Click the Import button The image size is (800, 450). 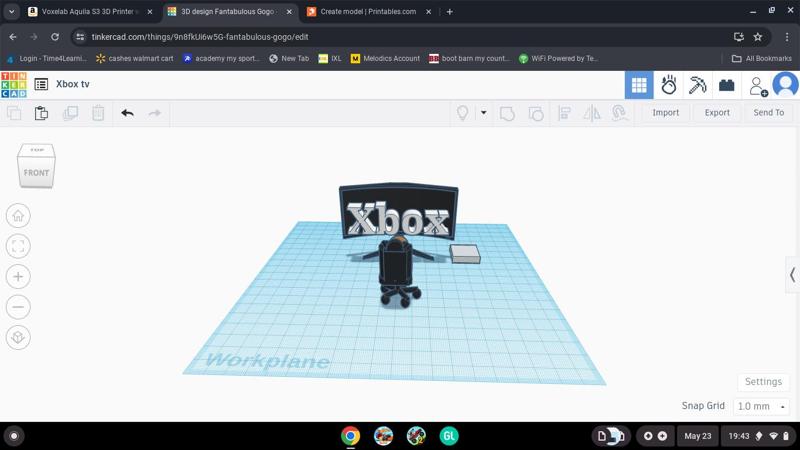[665, 113]
